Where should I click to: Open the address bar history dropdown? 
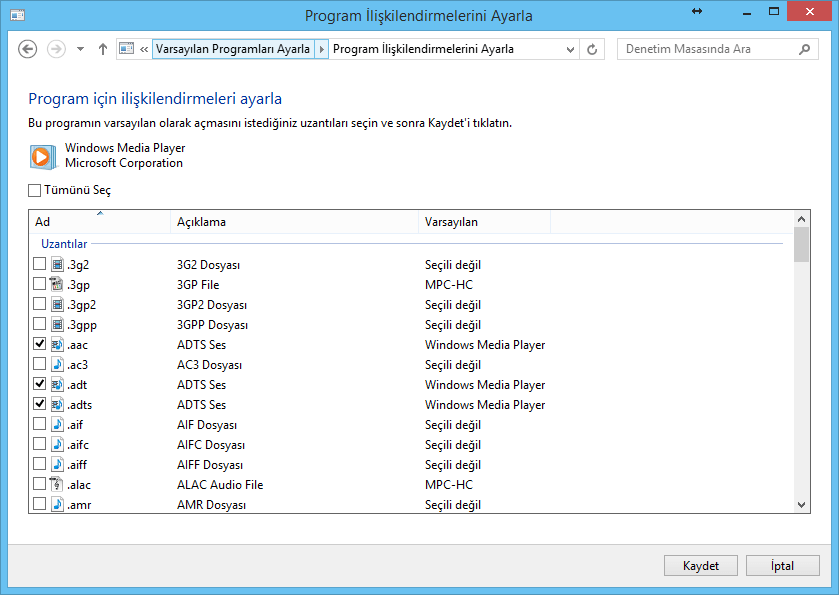[570, 49]
